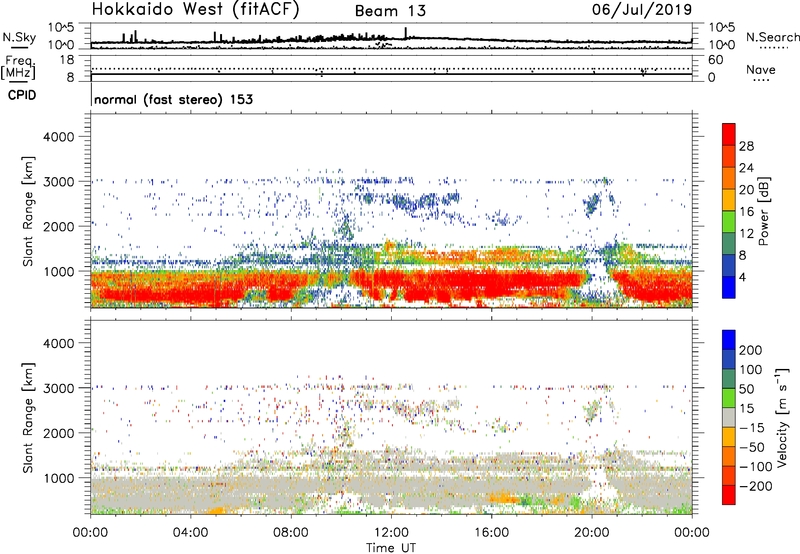Click the '04:00' time axis label

pos(191,533)
